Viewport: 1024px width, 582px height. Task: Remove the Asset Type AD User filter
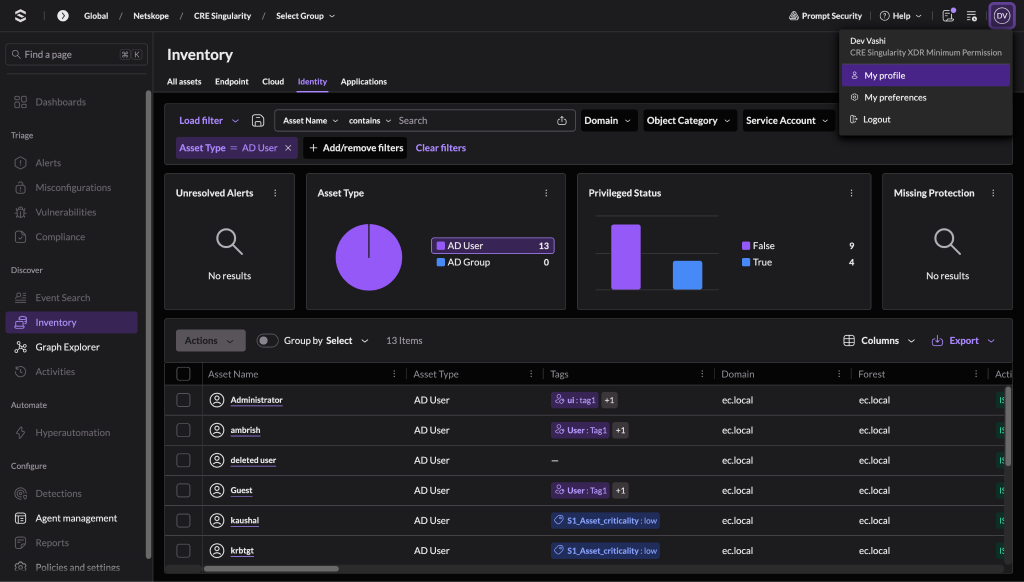pyautogui.click(x=288, y=148)
